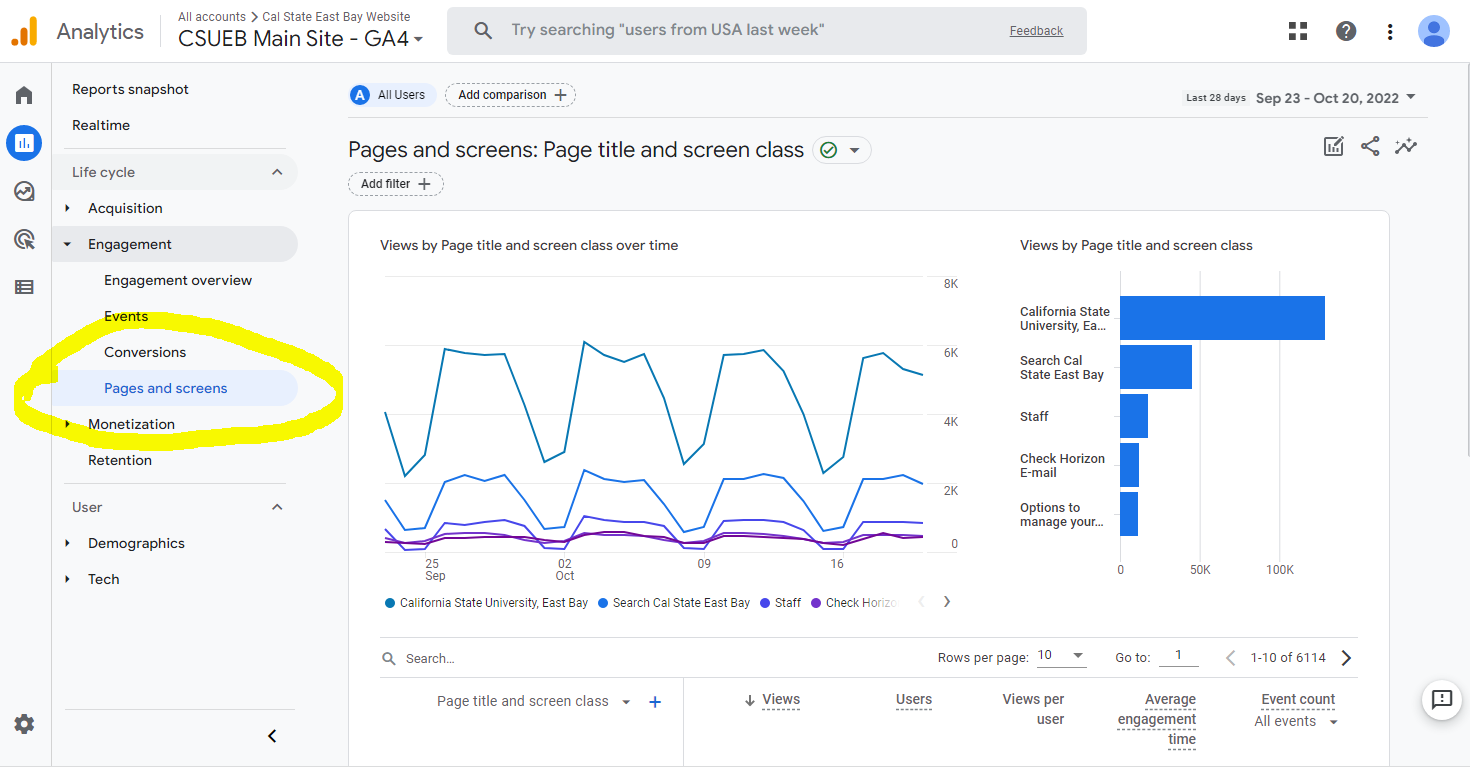Open the Explore icon in left rail
The height and width of the screenshot is (771, 1470).
24,191
